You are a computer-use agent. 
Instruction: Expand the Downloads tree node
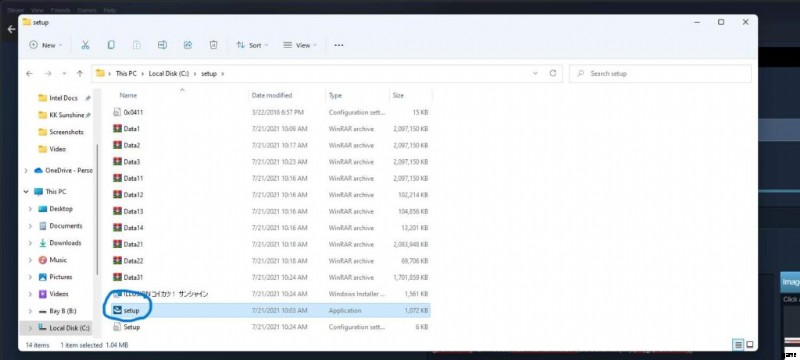30,243
